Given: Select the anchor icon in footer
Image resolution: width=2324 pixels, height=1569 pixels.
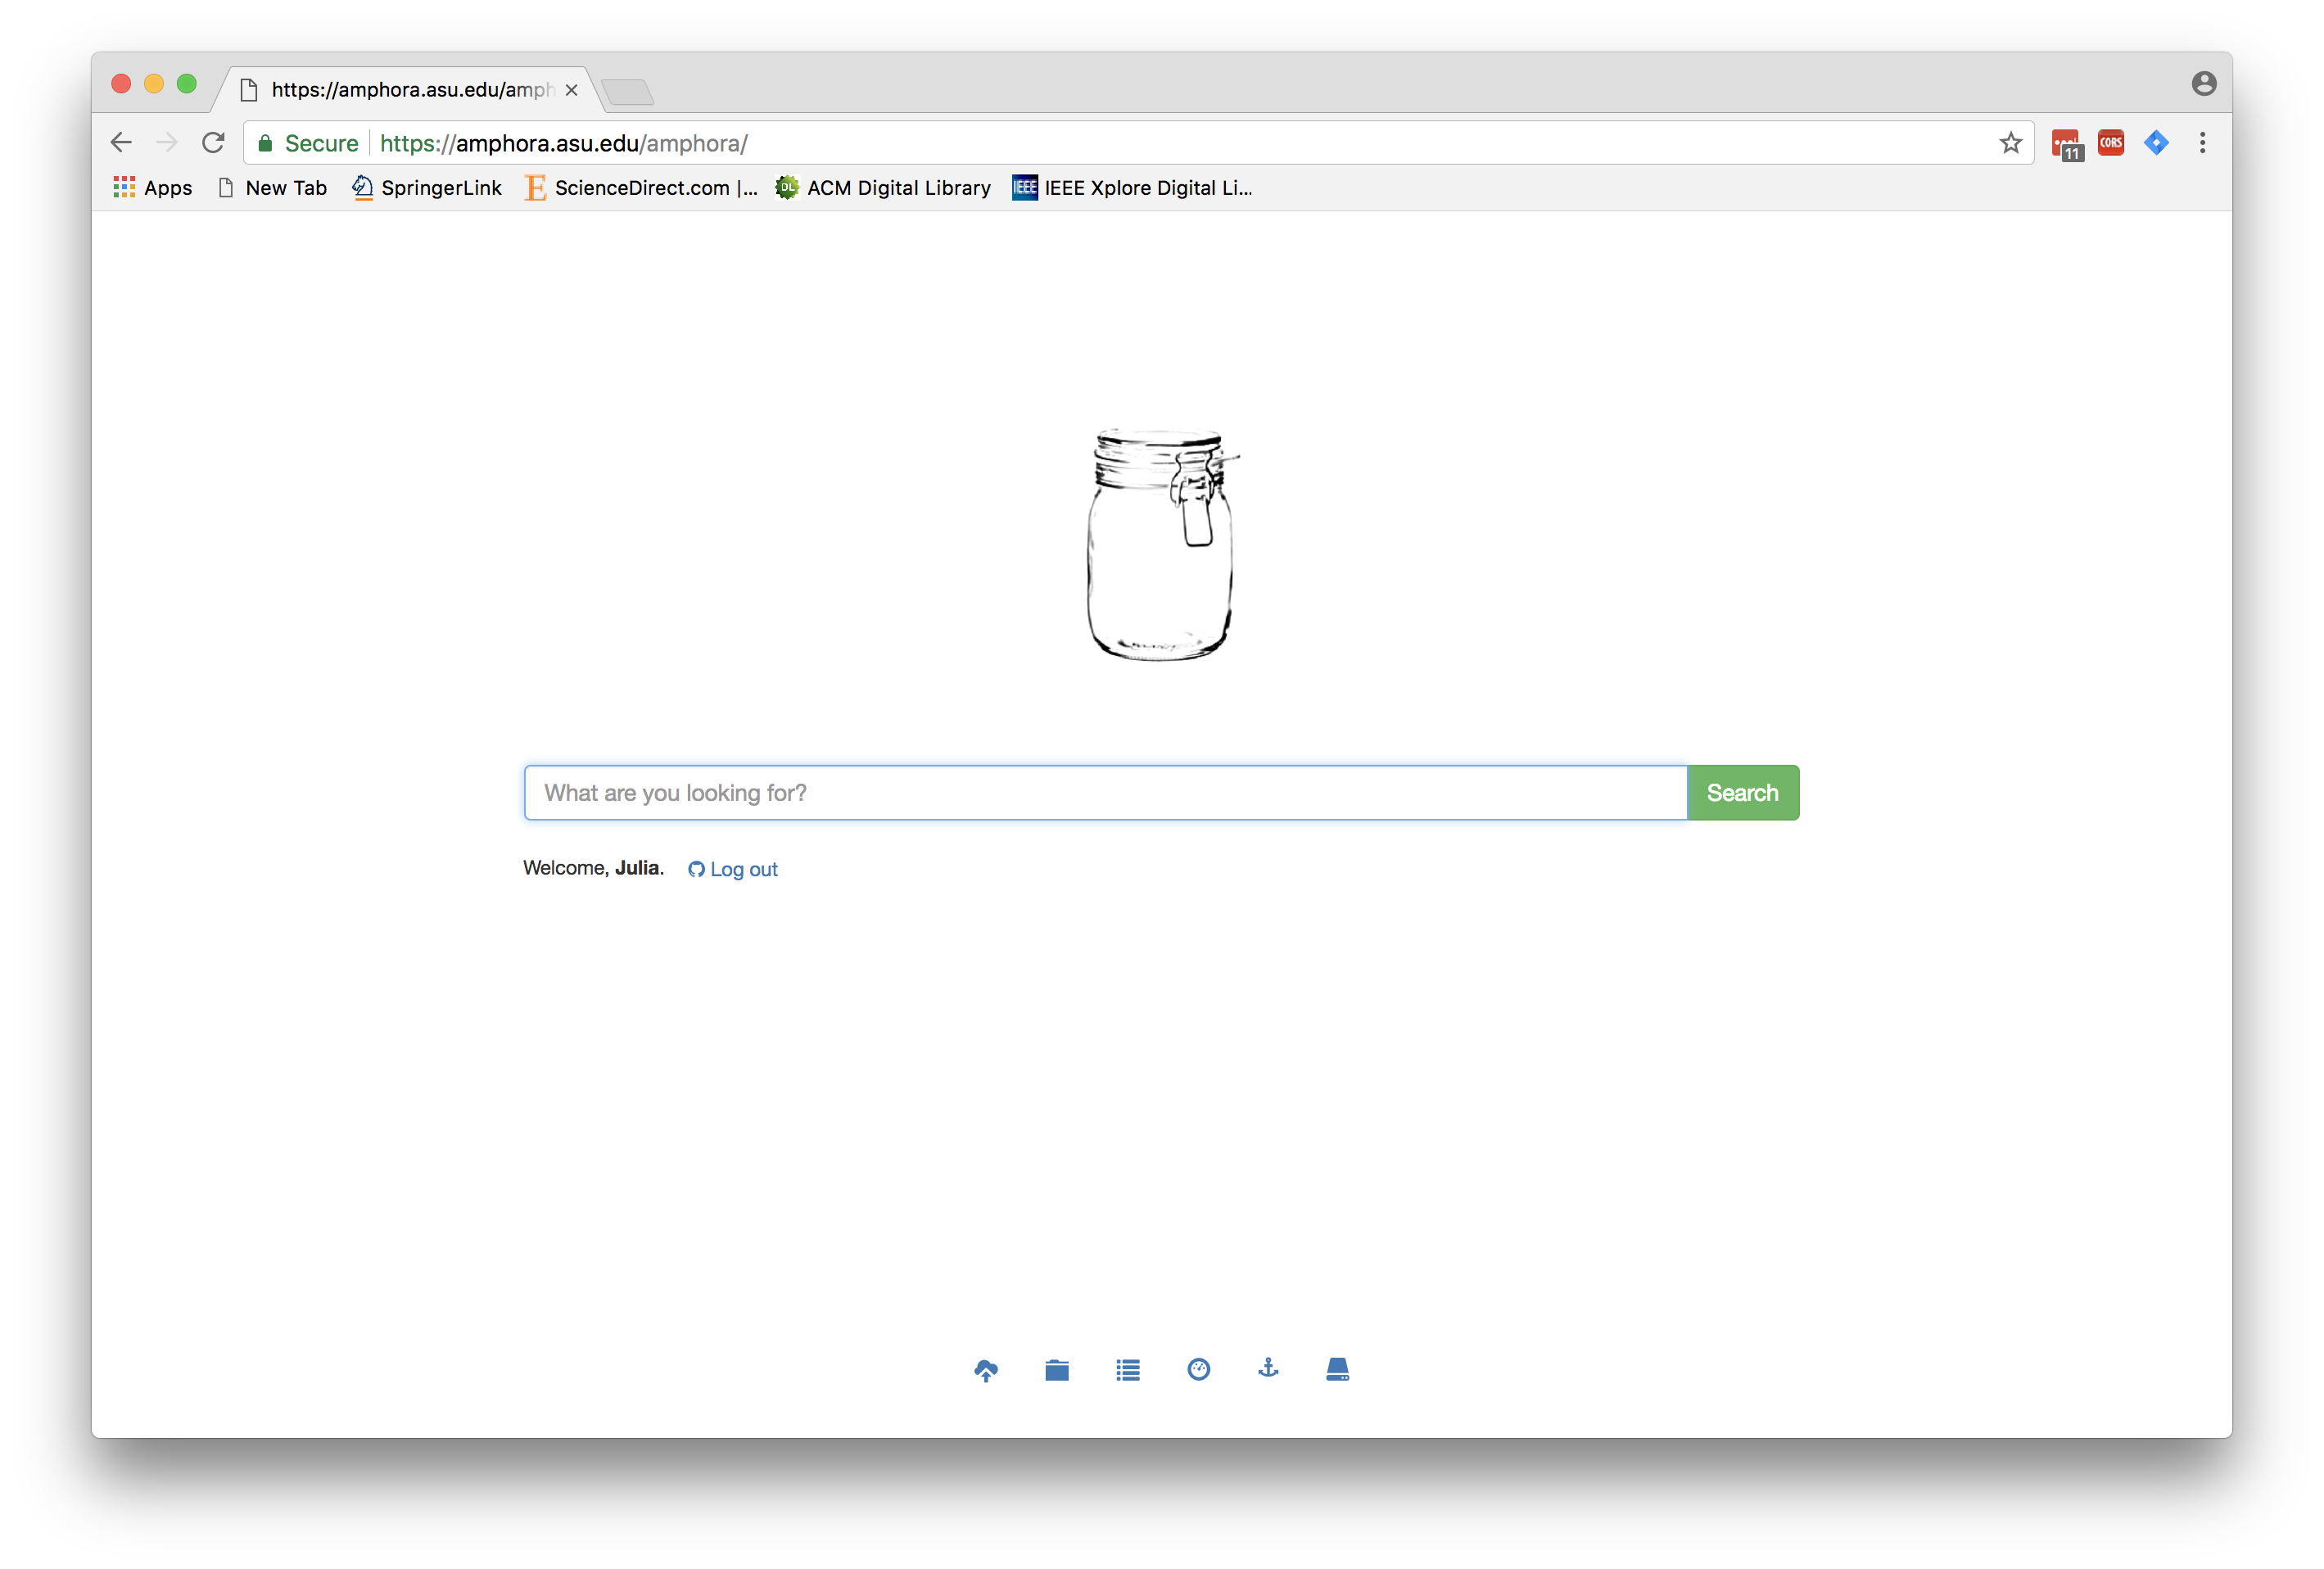Looking at the screenshot, I should 1267,1368.
